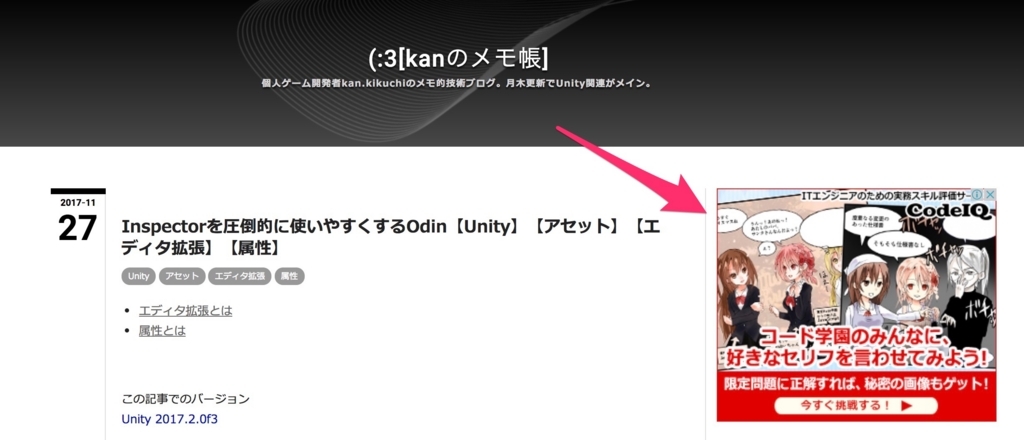Select the Unity tag
1024x440 pixels.
tap(138, 276)
